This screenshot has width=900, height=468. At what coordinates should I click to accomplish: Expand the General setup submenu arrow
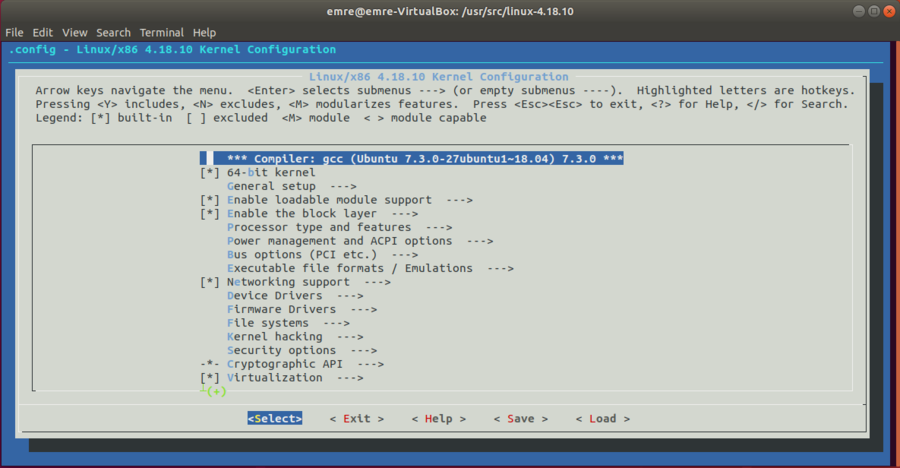(343, 187)
